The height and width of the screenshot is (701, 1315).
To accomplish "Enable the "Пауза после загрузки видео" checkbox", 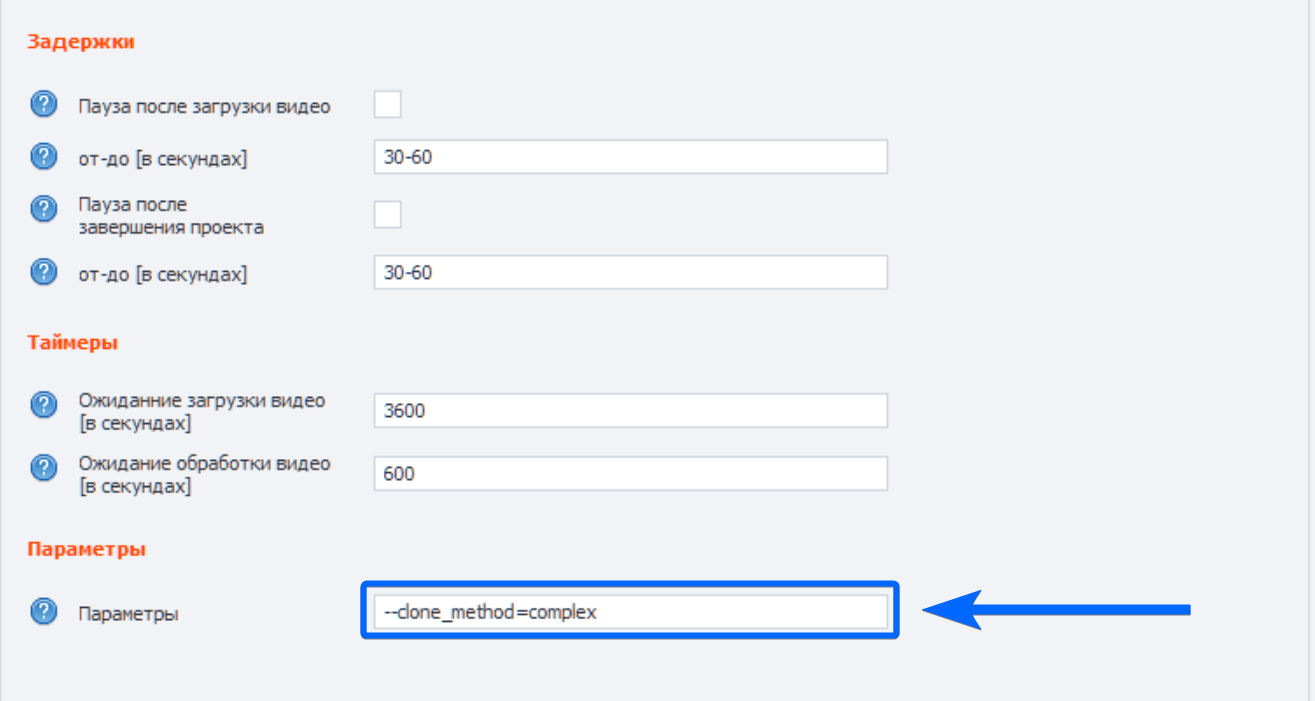I will coord(387,104).
